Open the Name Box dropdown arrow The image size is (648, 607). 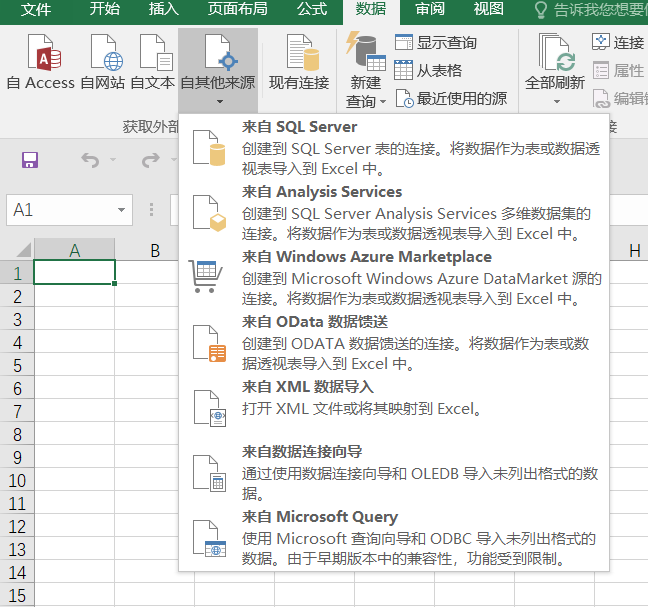[x=121, y=210]
